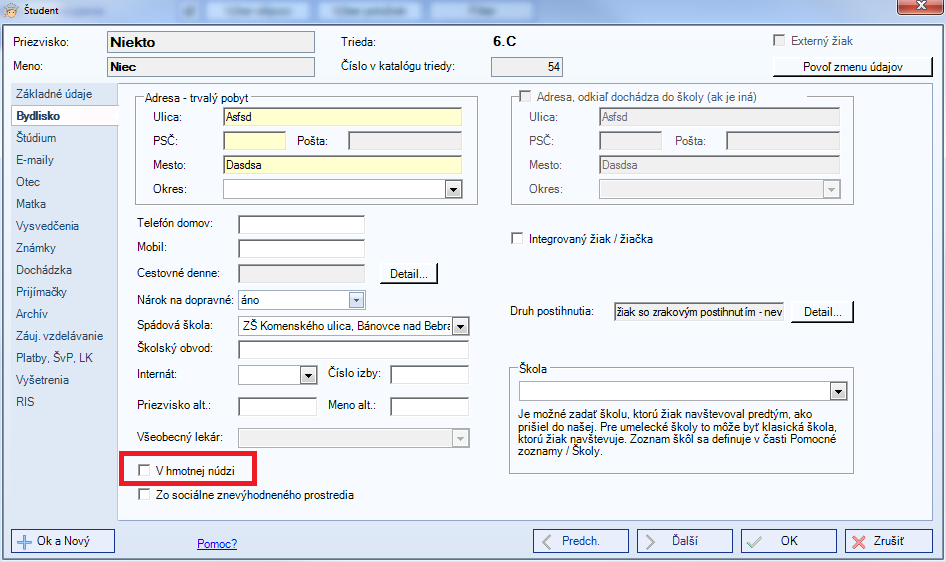The height and width of the screenshot is (562, 946).
Task: Click the Ok a Nový button
Action: coord(63,541)
